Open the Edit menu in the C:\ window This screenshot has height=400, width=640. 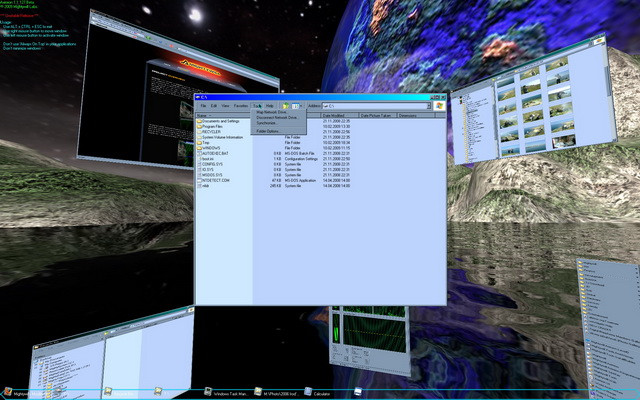tap(213, 106)
